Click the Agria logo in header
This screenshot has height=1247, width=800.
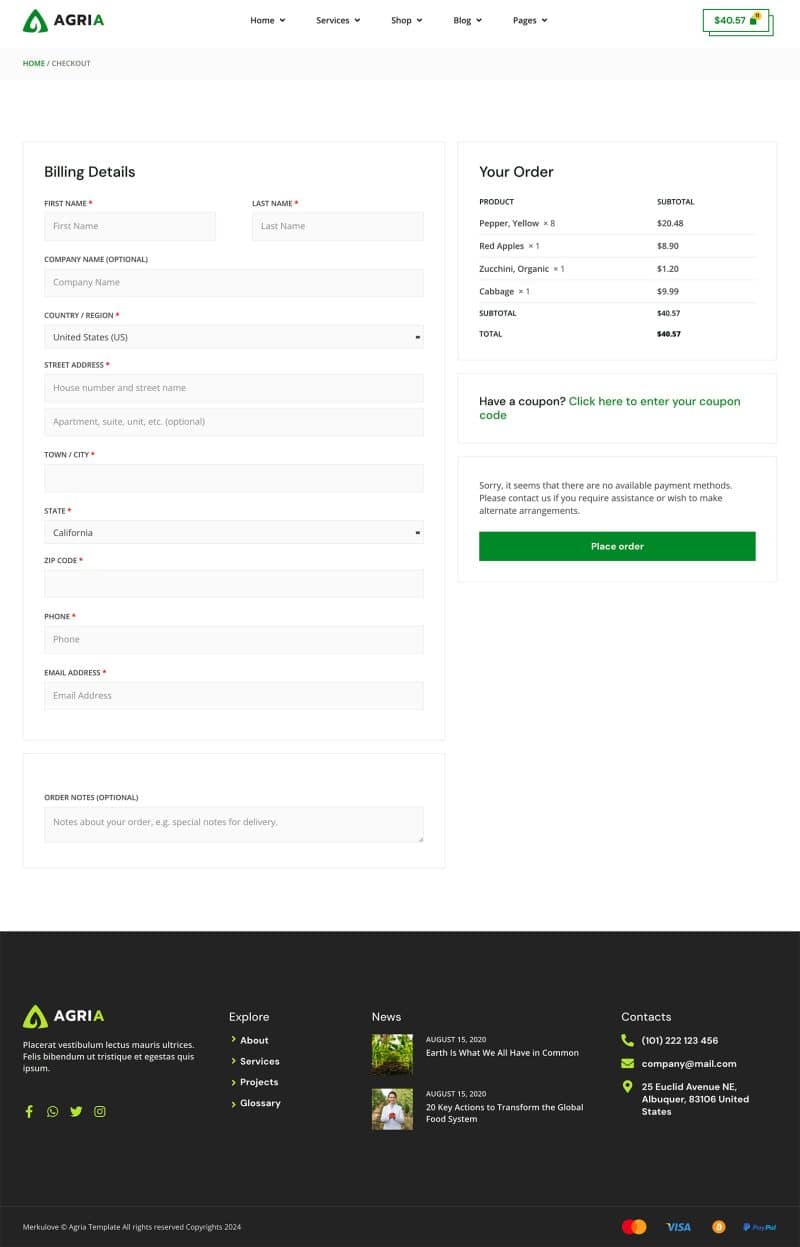click(x=63, y=21)
